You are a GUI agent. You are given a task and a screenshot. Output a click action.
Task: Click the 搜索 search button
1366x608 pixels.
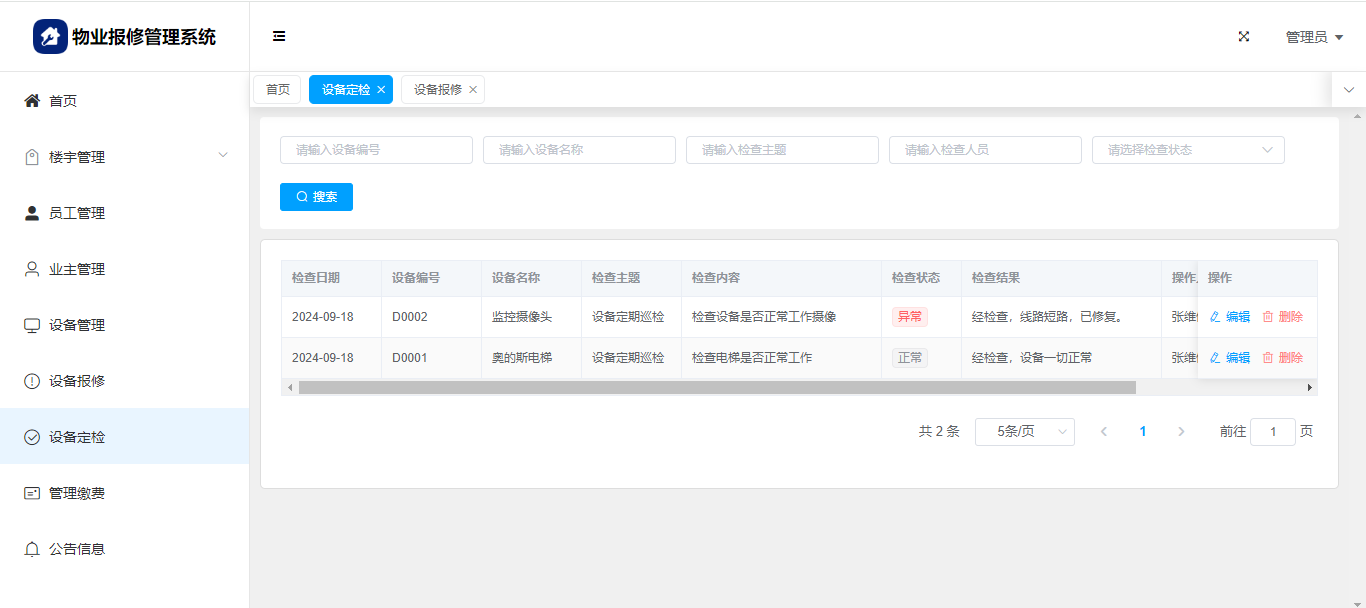(316, 197)
